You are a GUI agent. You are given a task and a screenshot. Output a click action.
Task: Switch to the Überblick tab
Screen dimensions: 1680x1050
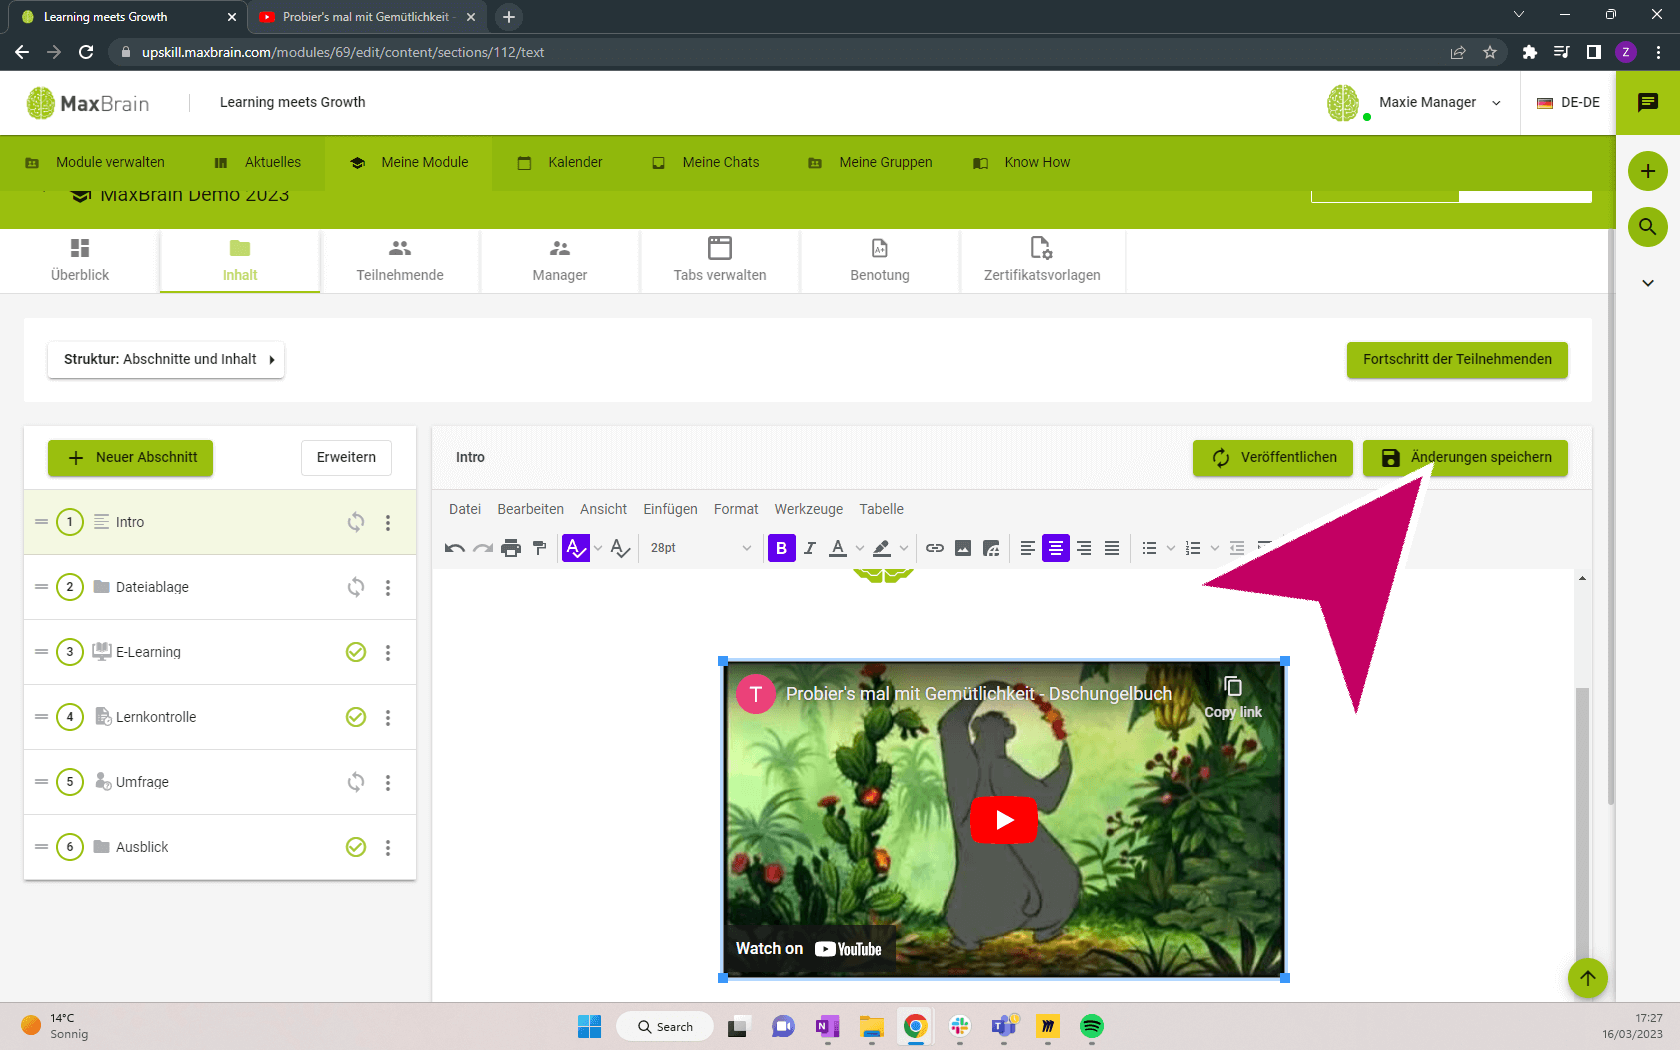coord(80,261)
